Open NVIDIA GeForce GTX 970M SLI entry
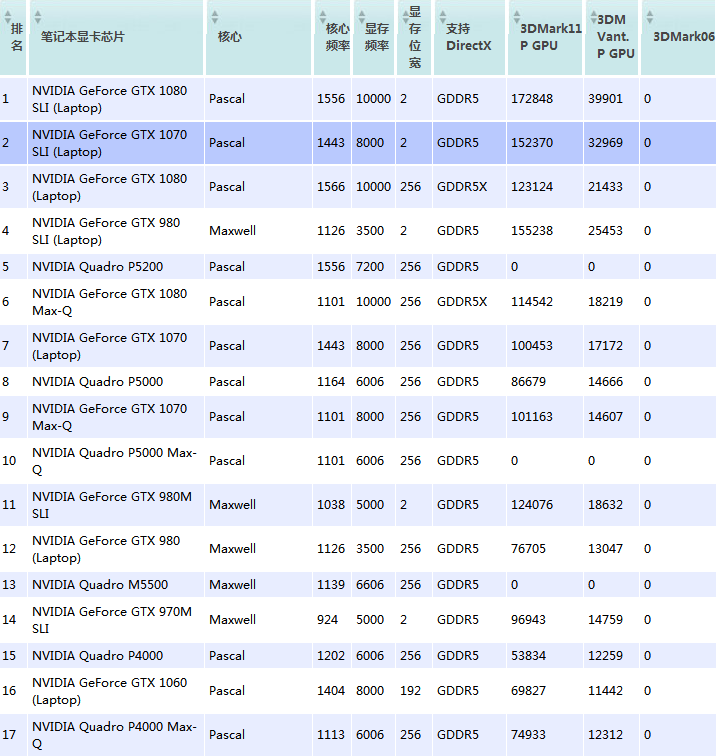 pyautogui.click(x=112, y=620)
